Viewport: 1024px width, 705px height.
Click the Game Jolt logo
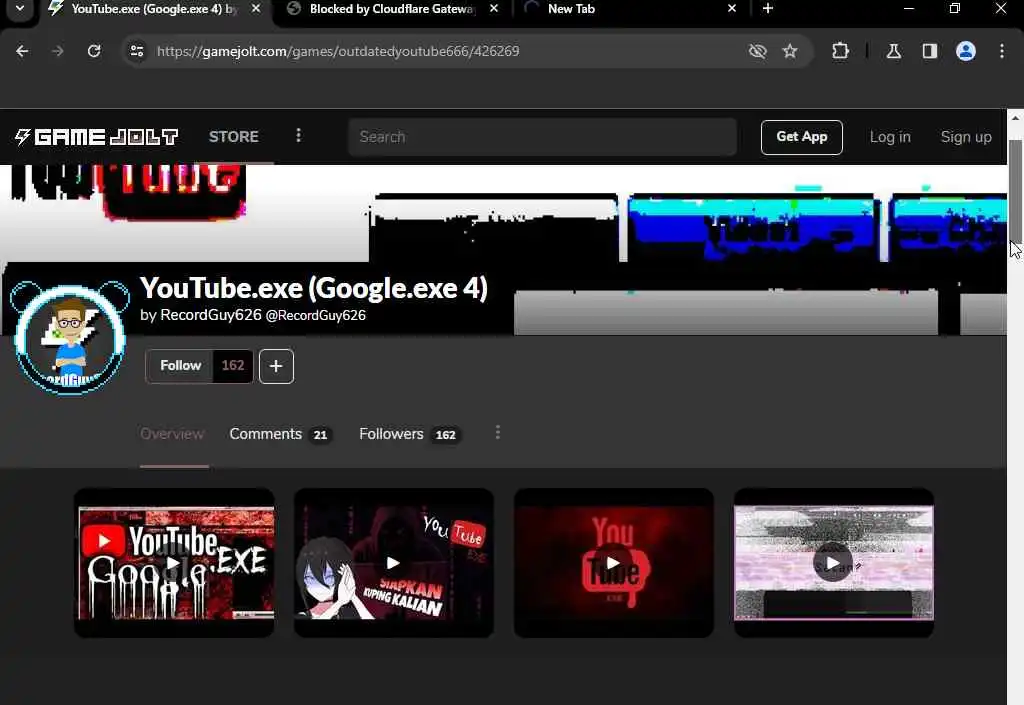97,136
